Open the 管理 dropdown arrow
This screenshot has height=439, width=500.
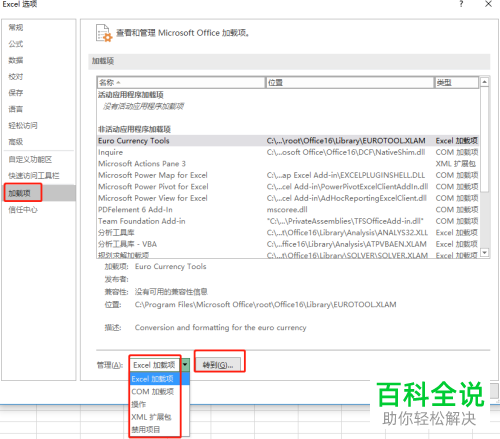point(185,365)
